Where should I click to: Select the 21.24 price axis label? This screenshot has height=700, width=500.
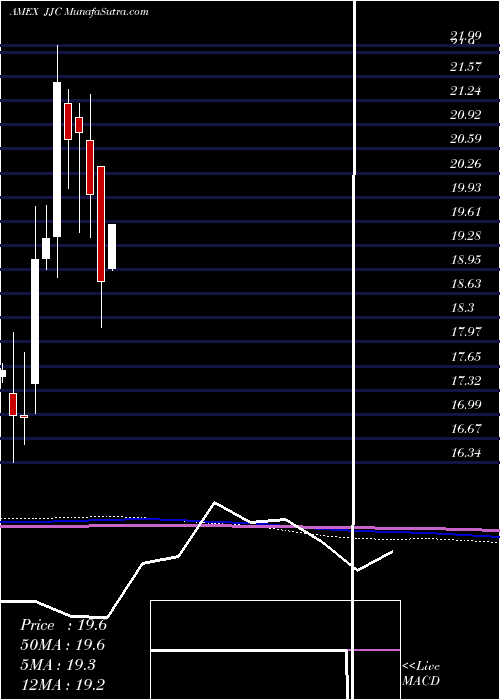point(466,92)
